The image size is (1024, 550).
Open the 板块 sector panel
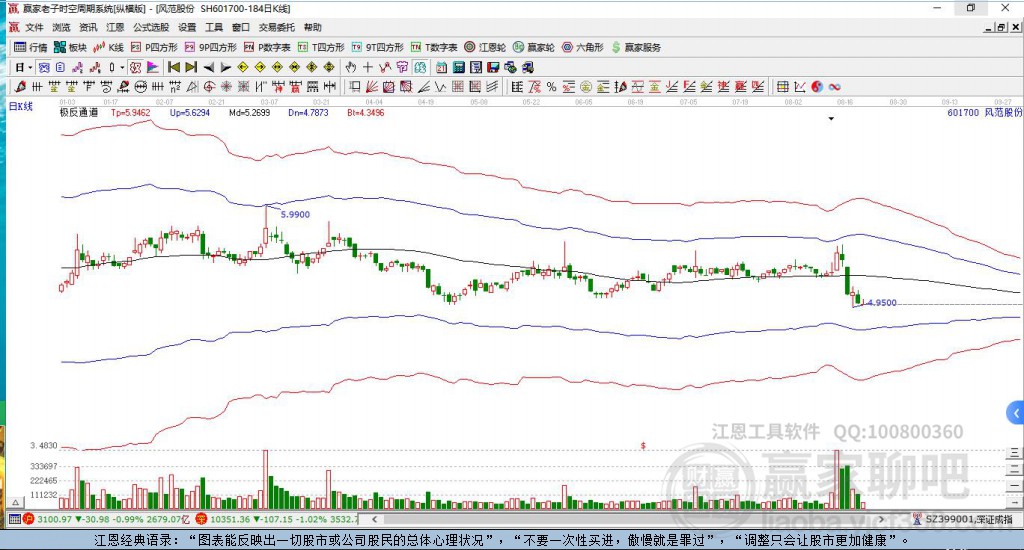point(70,47)
